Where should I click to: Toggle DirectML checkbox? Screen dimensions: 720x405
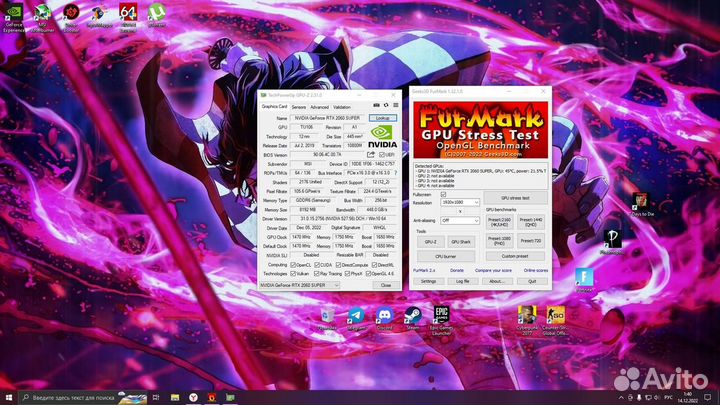375,265
